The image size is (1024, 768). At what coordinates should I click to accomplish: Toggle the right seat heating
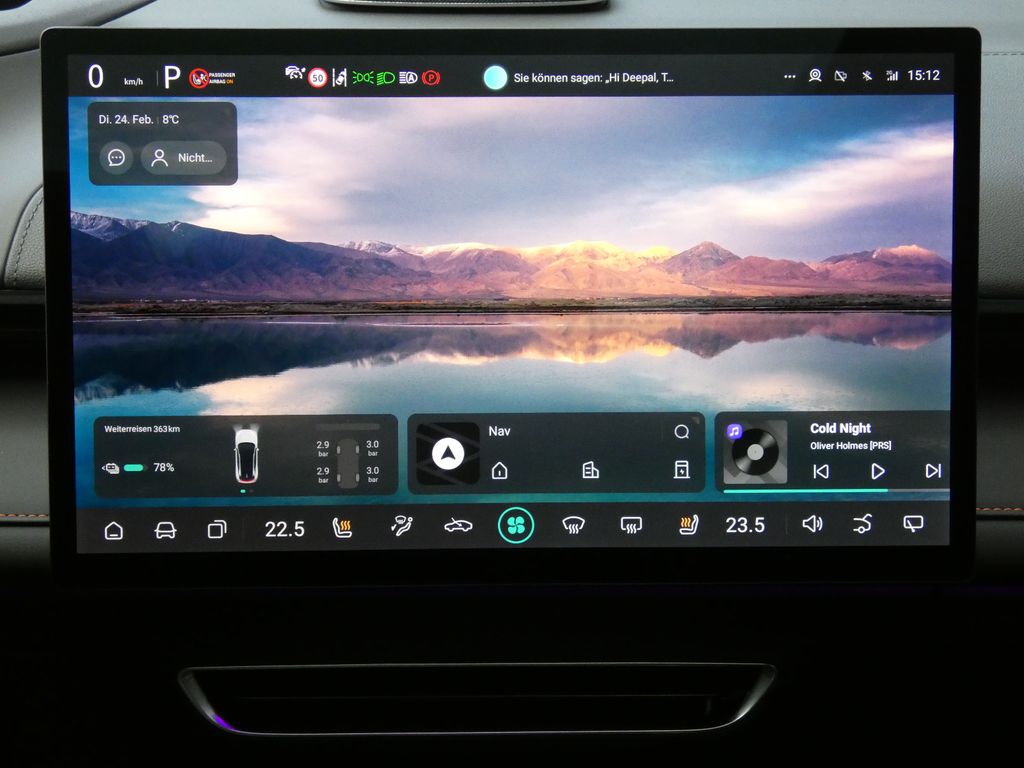[688, 526]
